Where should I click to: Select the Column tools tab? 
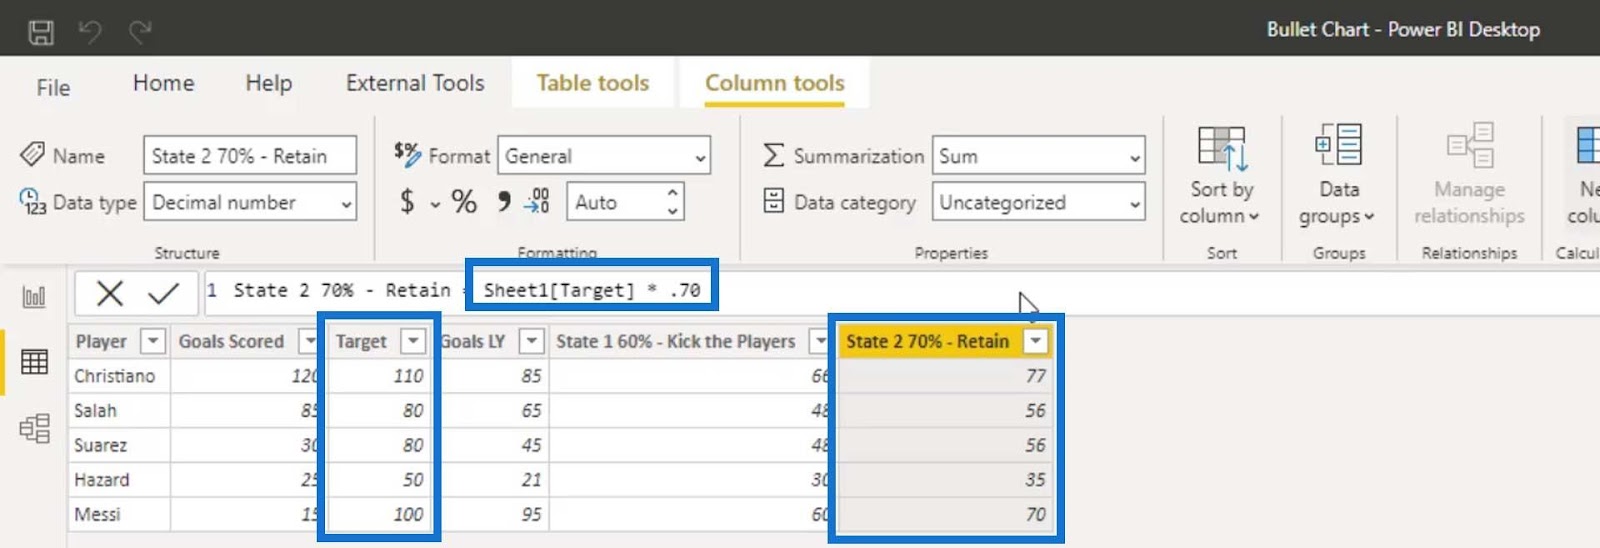point(775,83)
